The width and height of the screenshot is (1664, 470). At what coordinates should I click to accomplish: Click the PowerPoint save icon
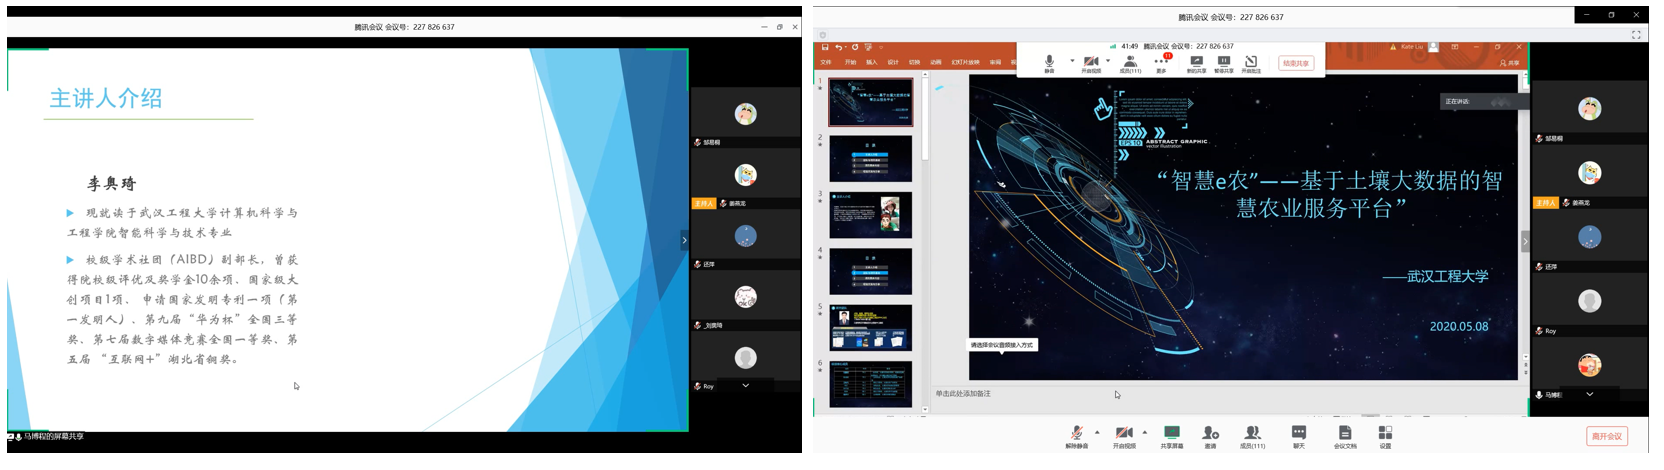tap(825, 47)
